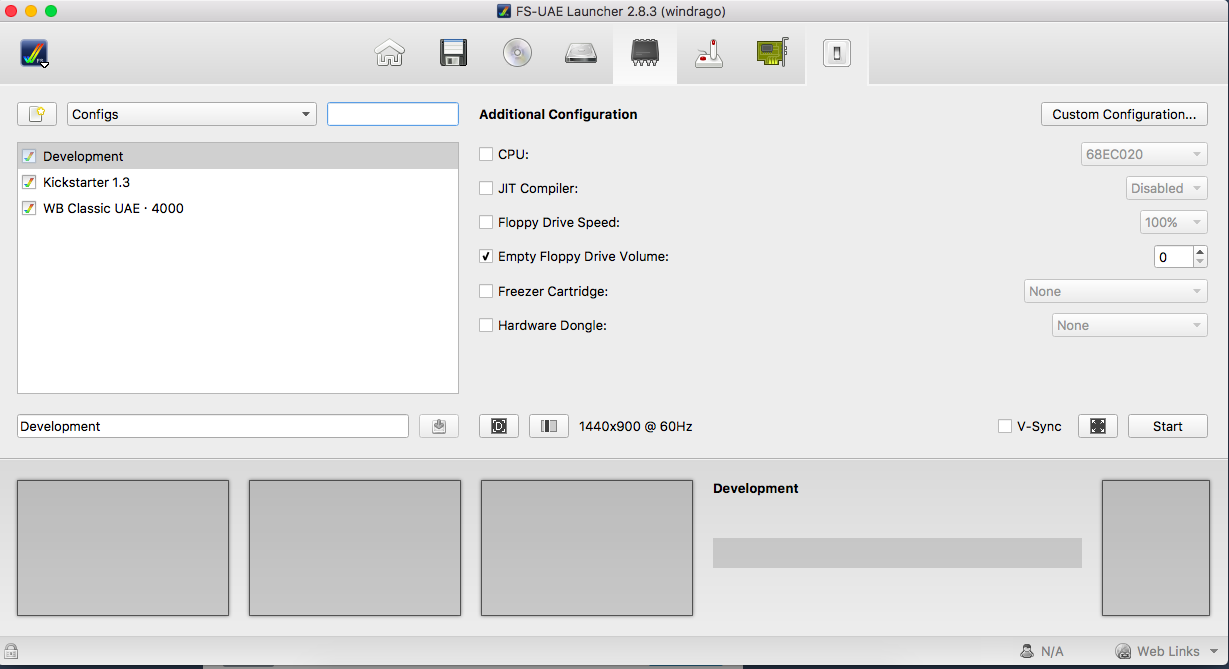Select the Development configuration

pyautogui.click(x=238, y=156)
